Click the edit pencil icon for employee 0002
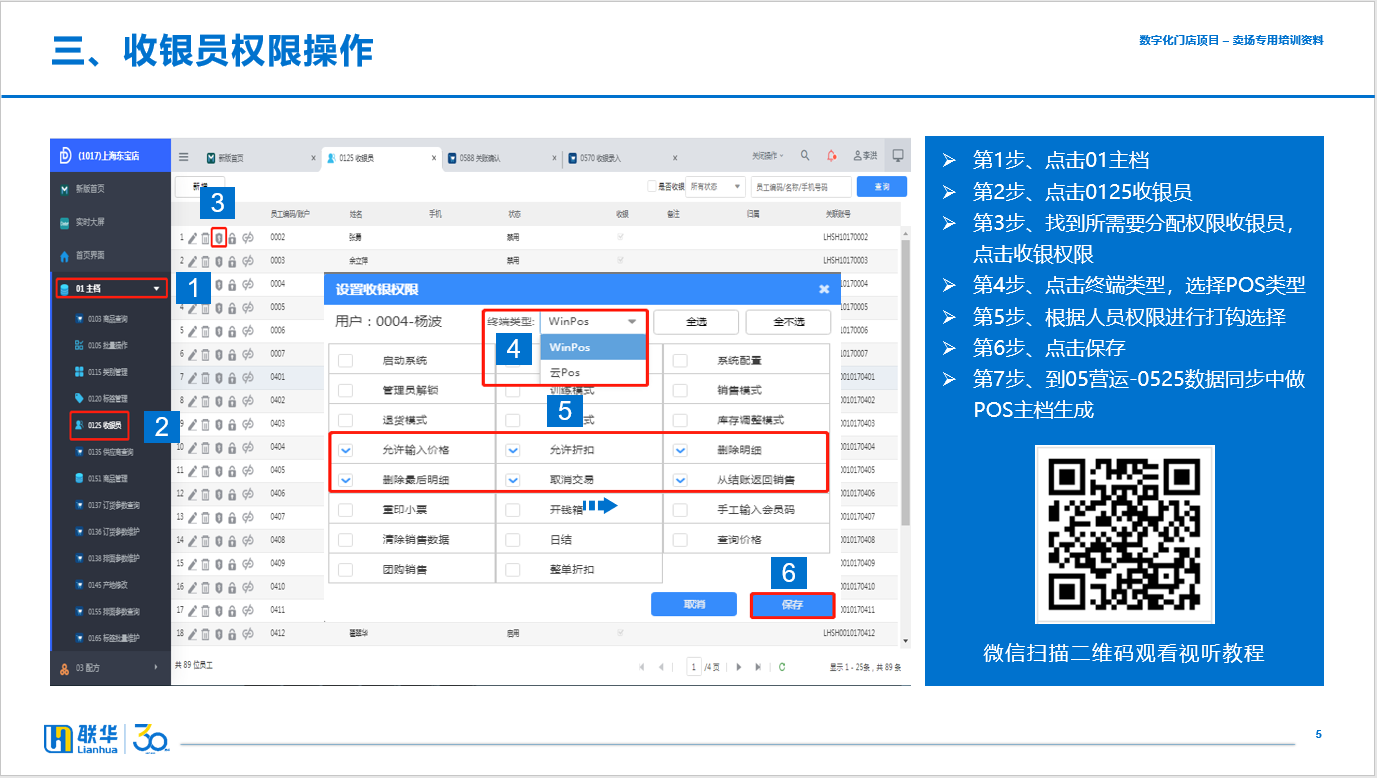This screenshot has width=1377, height=778. click(193, 238)
